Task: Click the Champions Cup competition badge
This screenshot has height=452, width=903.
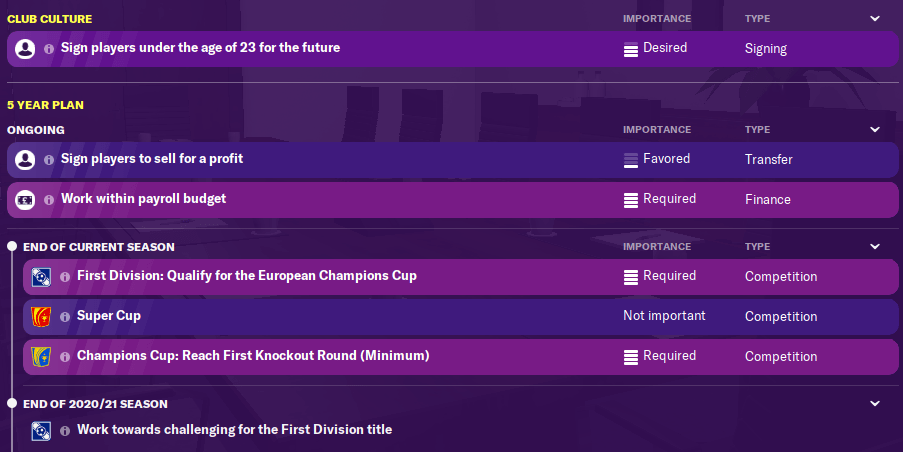Action: coord(41,356)
